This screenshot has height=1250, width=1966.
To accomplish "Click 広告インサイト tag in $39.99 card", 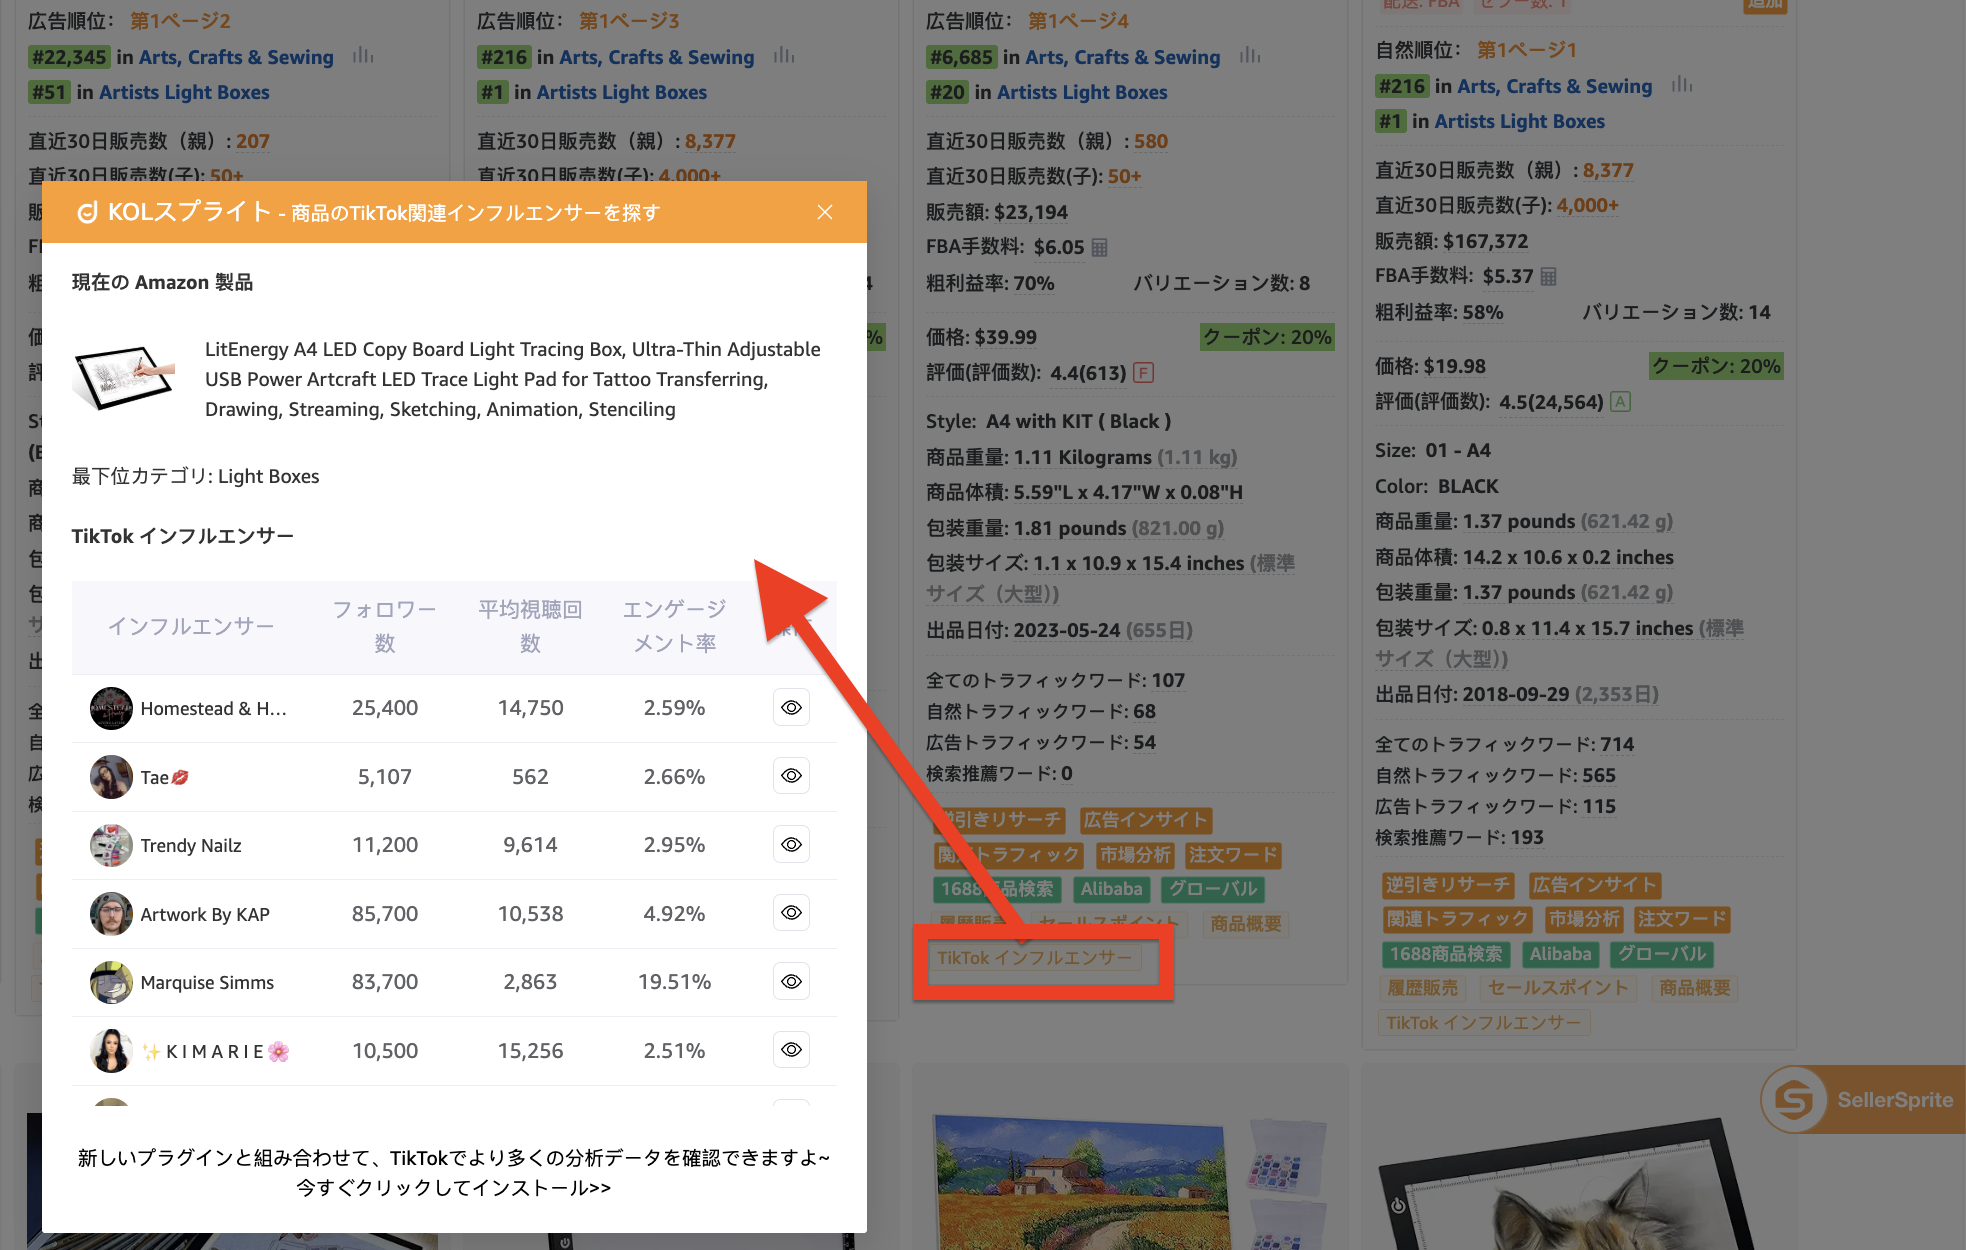I will [1145, 820].
